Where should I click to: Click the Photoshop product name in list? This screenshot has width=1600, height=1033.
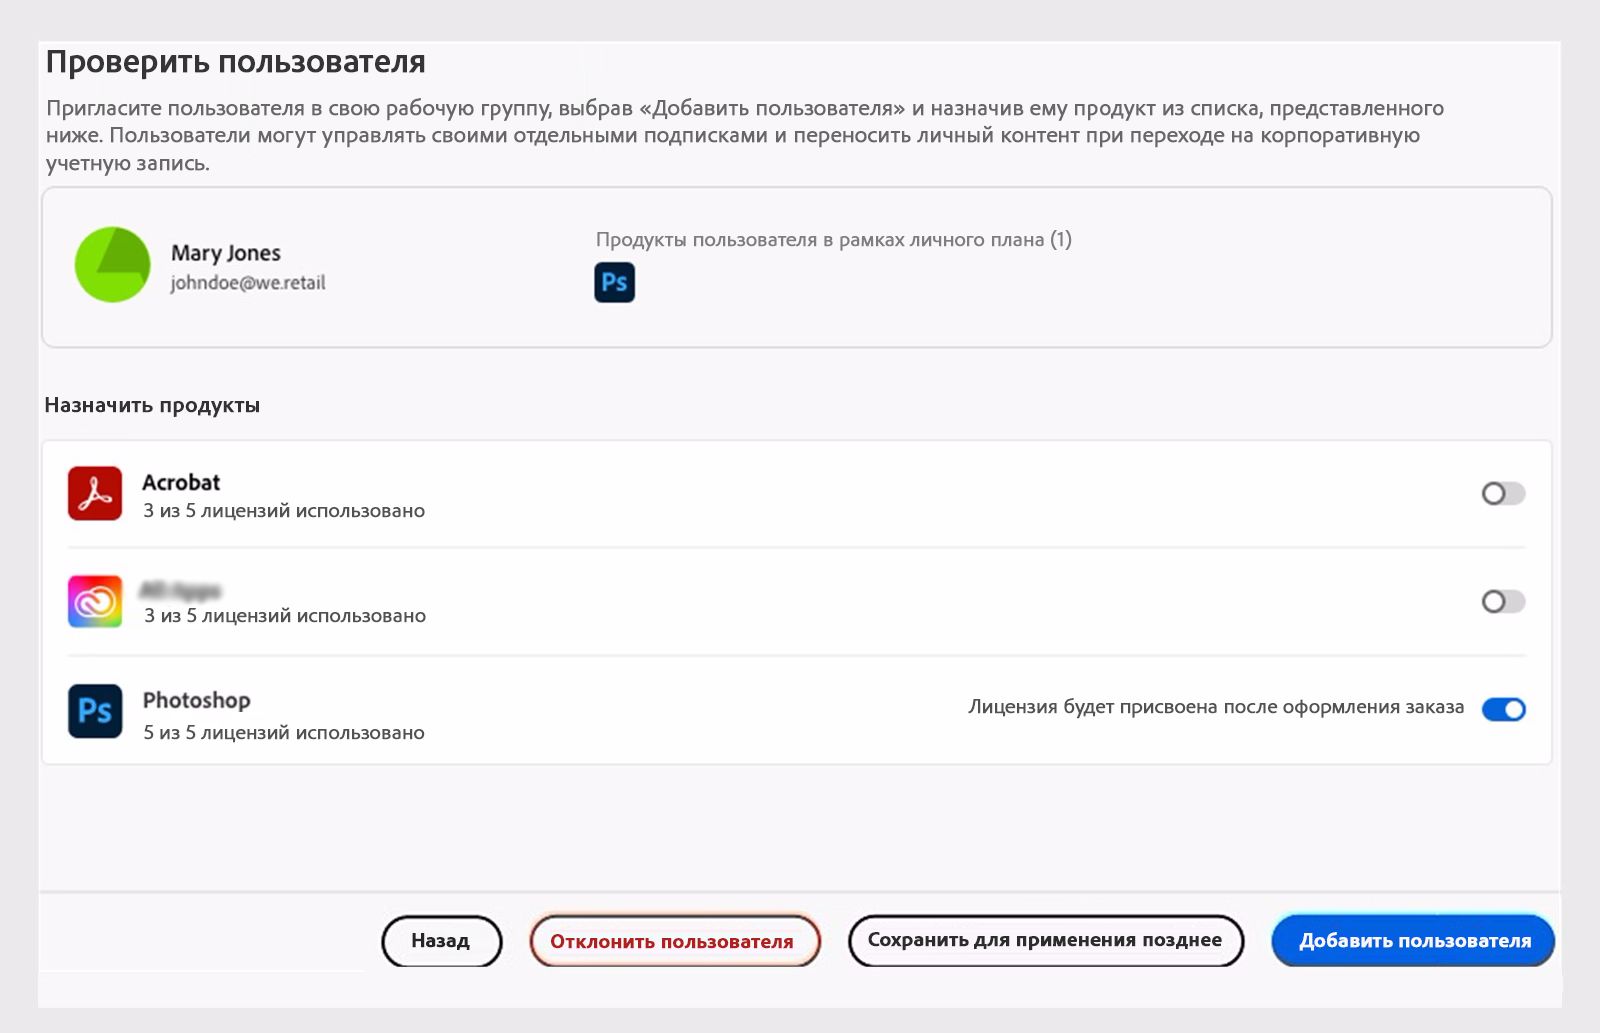[197, 700]
